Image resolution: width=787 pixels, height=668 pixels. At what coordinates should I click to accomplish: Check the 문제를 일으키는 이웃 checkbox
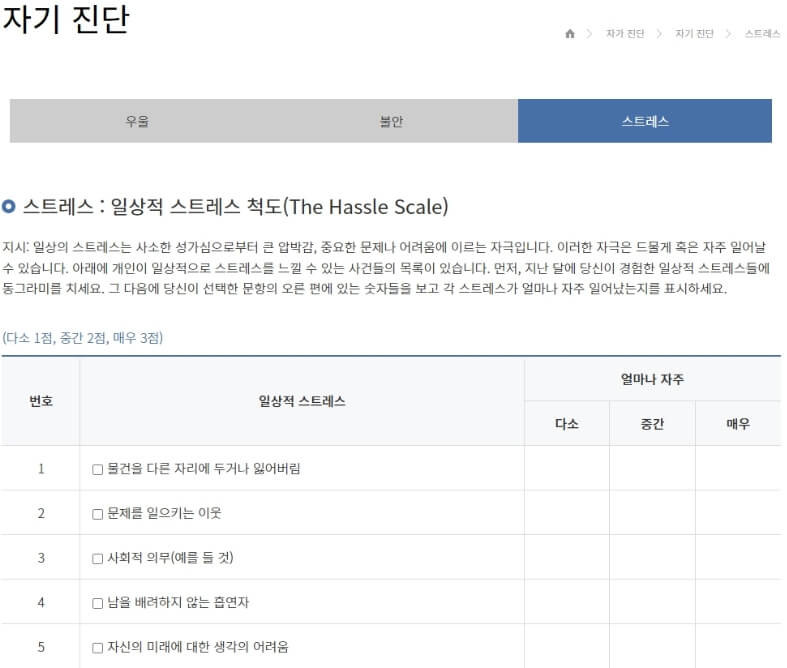(x=97, y=514)
